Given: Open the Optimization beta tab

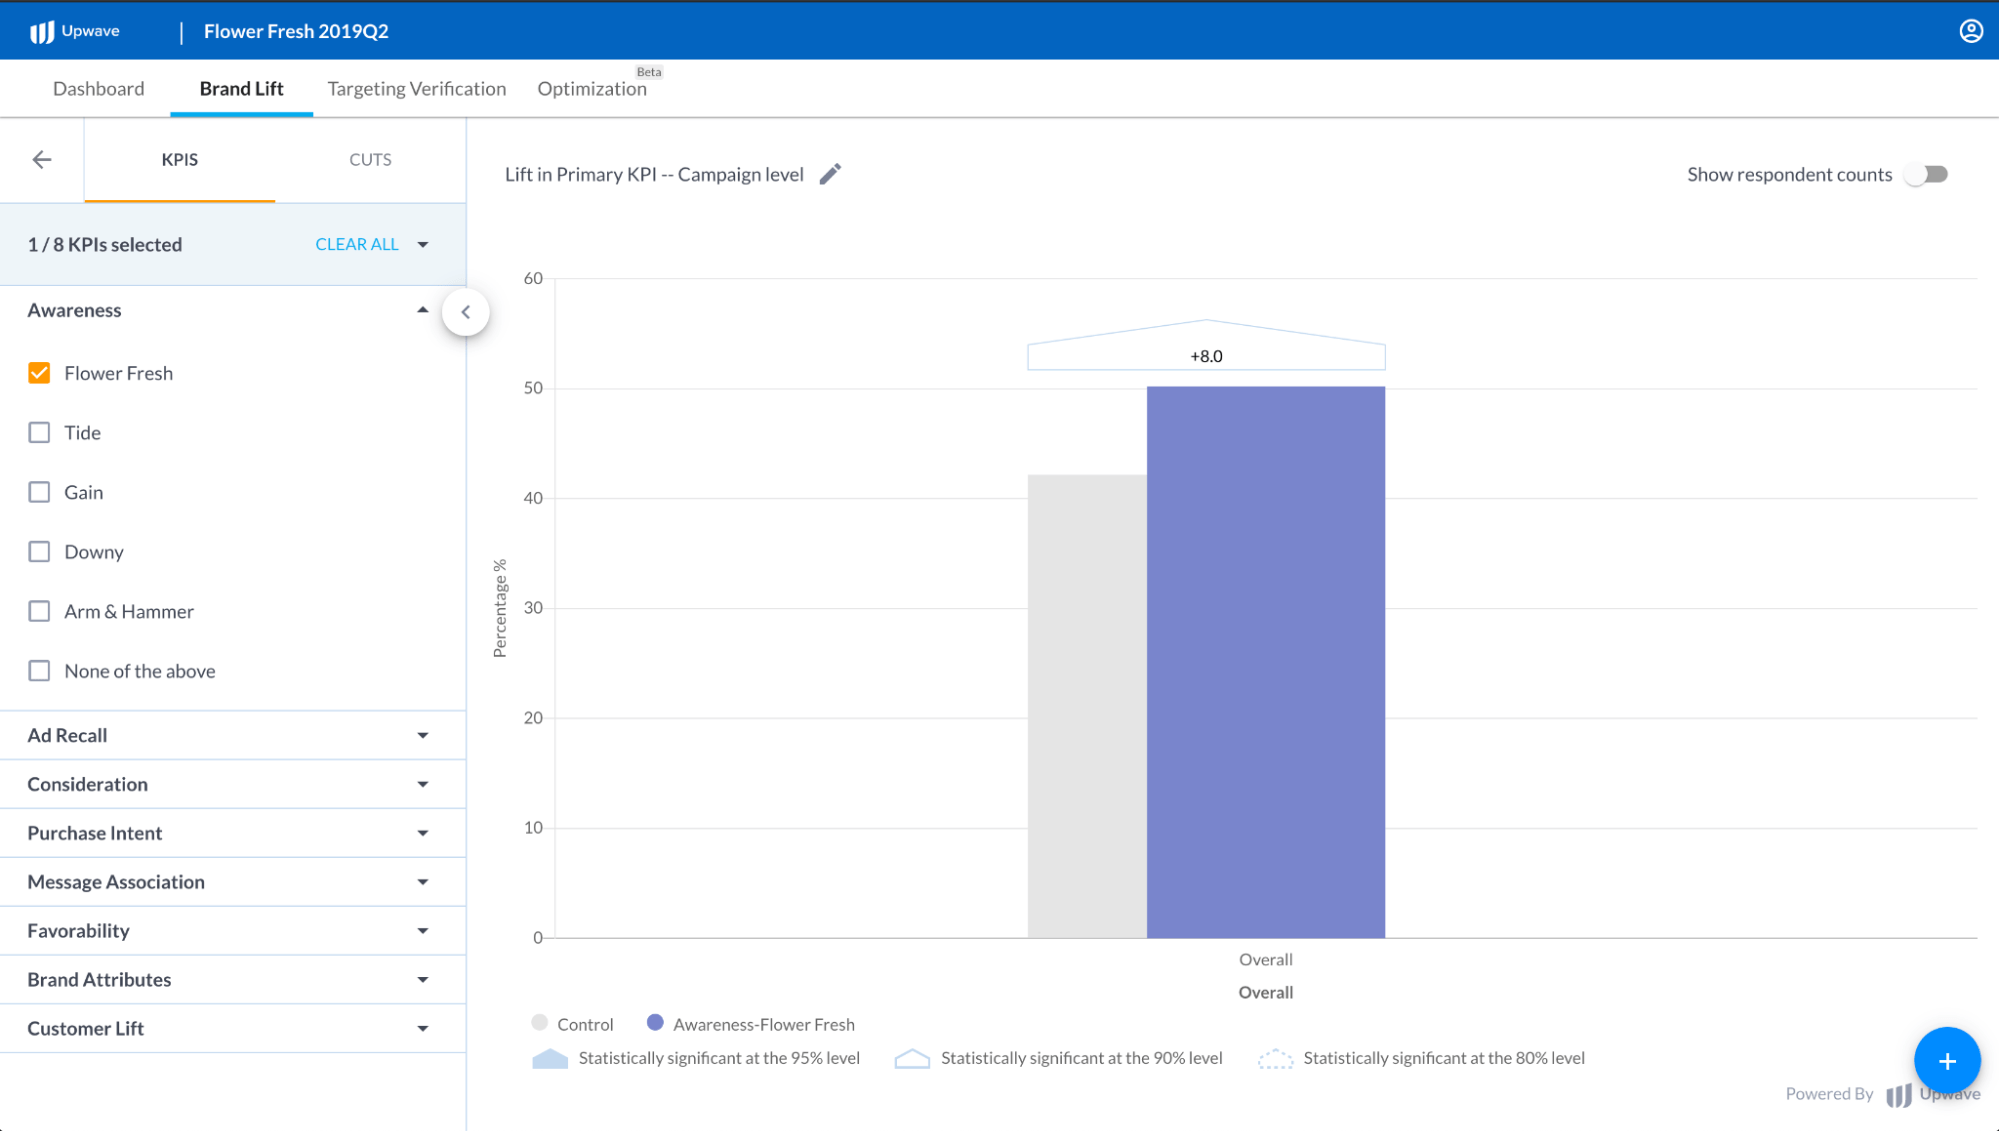Looking at the screenshot, I should (x=592, y=88).
